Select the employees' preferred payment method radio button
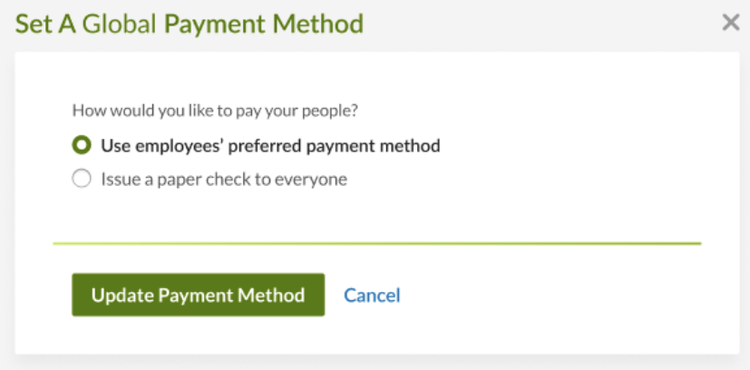 click(x=81, y=145)
